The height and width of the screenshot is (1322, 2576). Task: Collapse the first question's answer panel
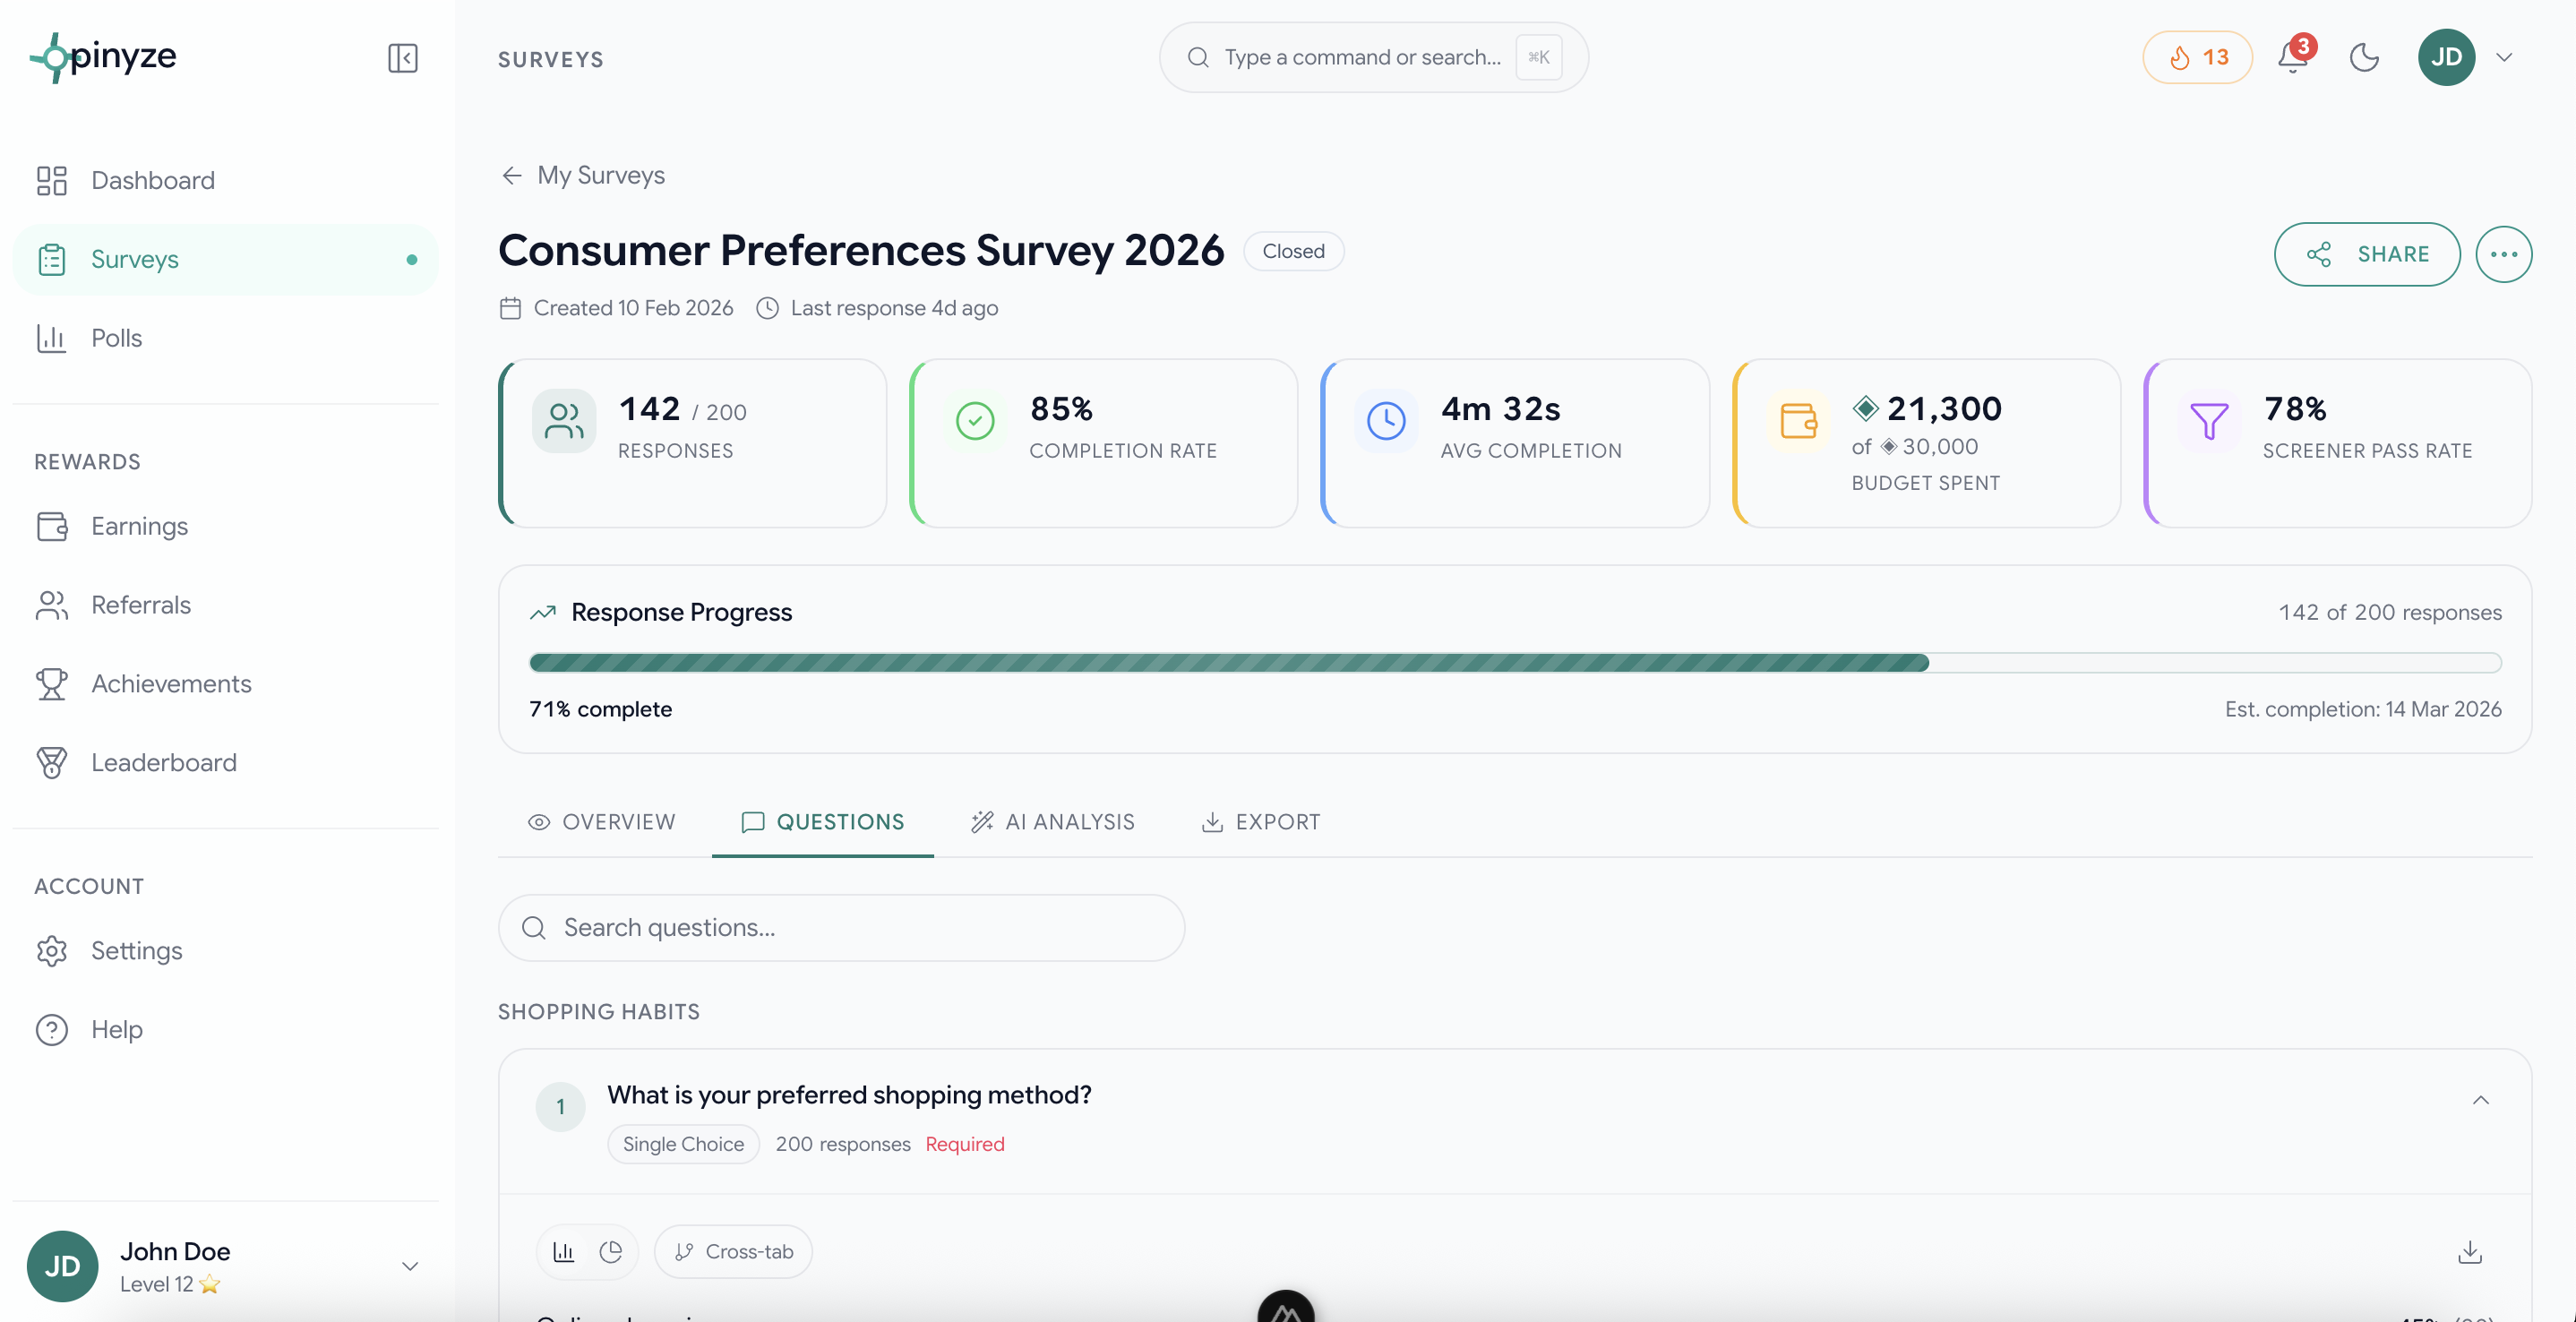point(2480,1100)
